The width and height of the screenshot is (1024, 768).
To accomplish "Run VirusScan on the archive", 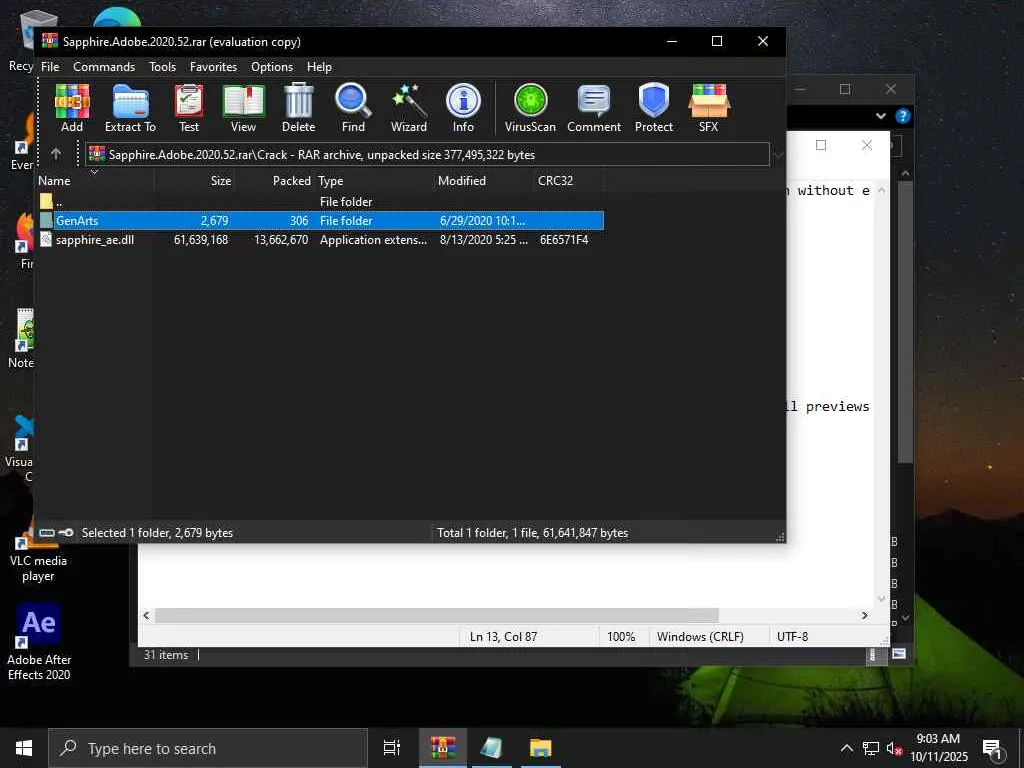I will tap(530, 108).
